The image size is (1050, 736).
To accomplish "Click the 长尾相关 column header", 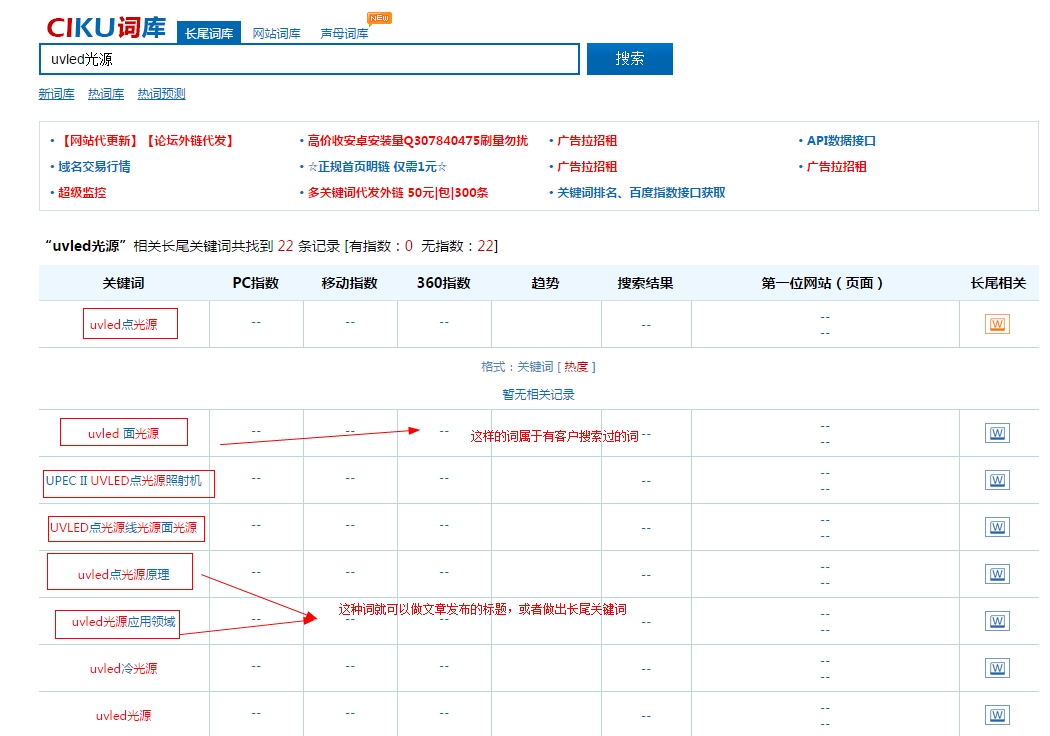I will (998, 283).
